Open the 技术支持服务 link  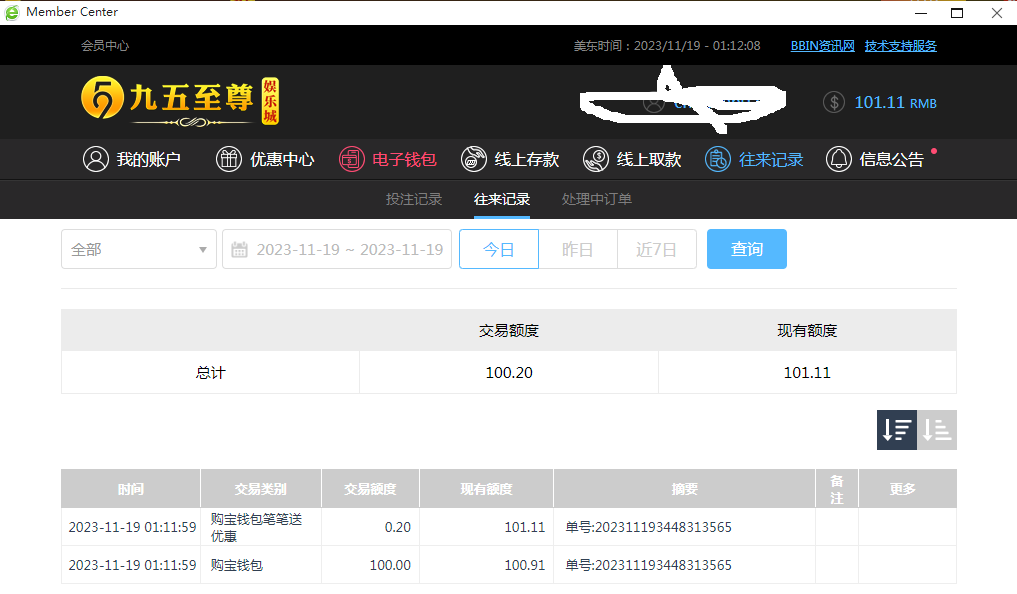click(900, 46)
